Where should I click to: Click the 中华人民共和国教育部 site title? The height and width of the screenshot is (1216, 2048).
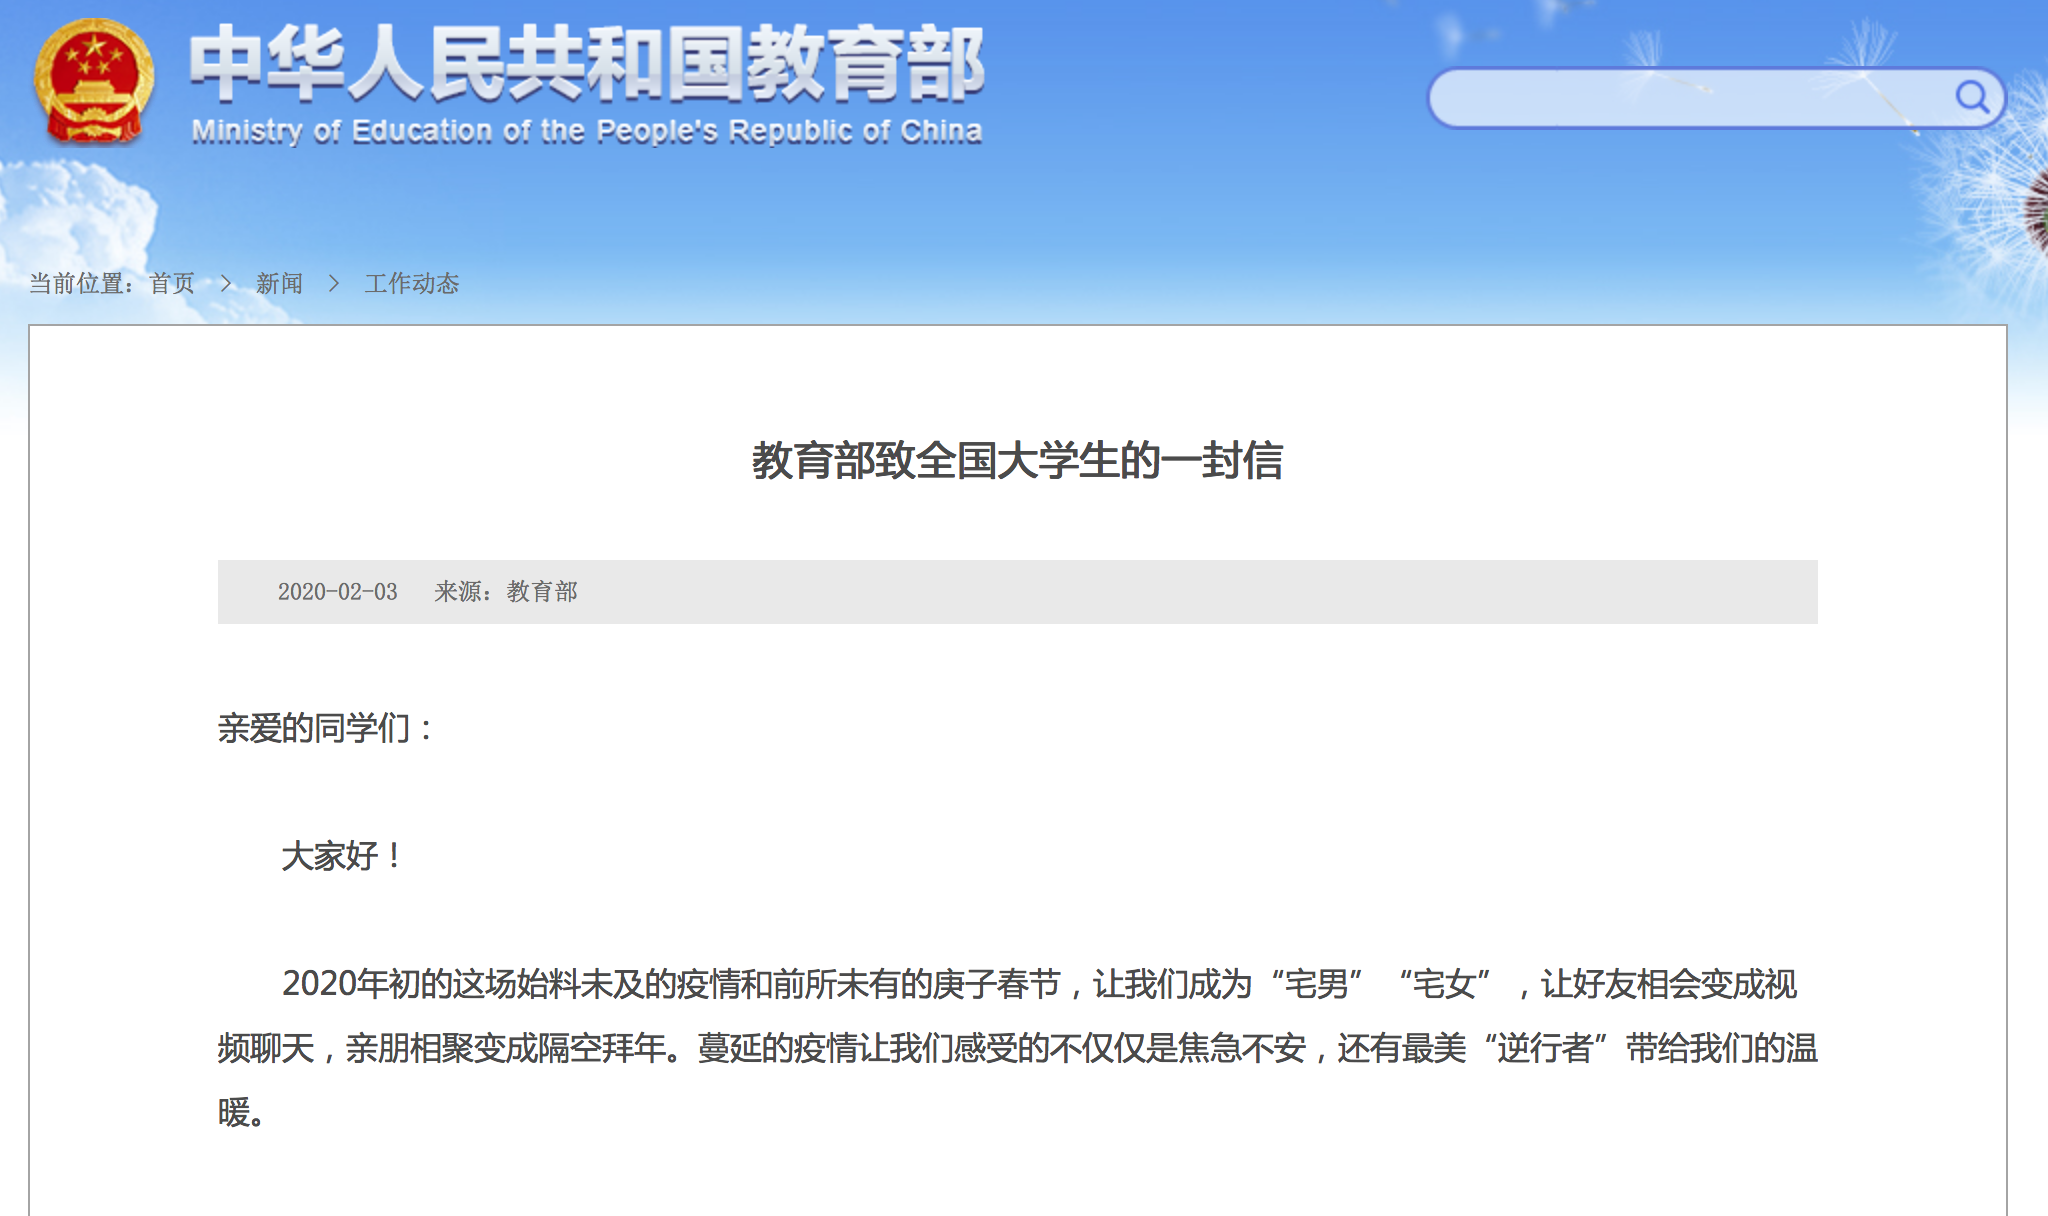(587, 64)
